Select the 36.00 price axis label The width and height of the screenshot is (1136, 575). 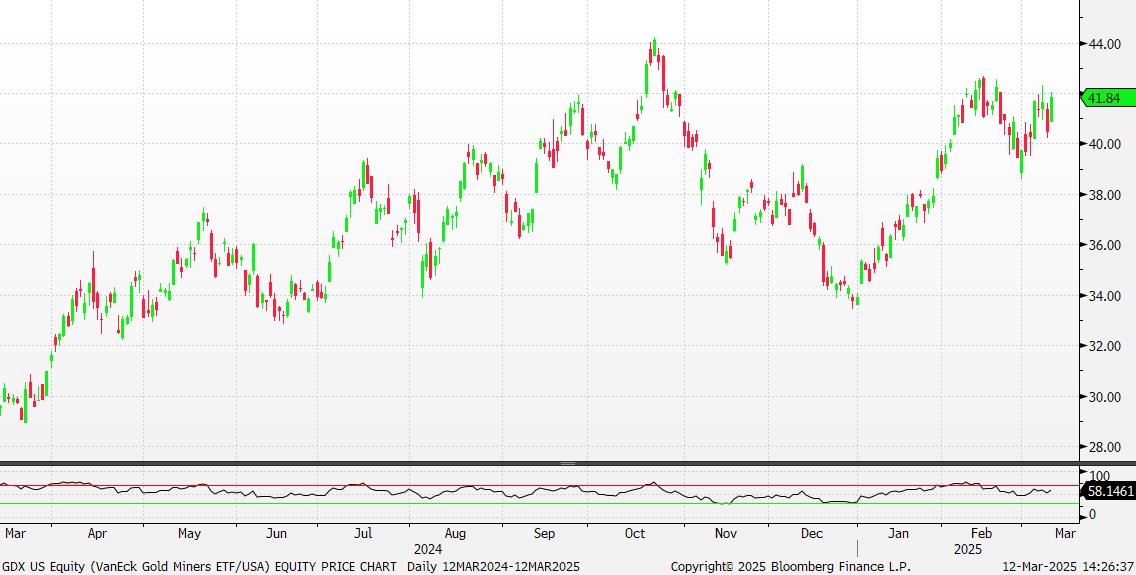1104,245
